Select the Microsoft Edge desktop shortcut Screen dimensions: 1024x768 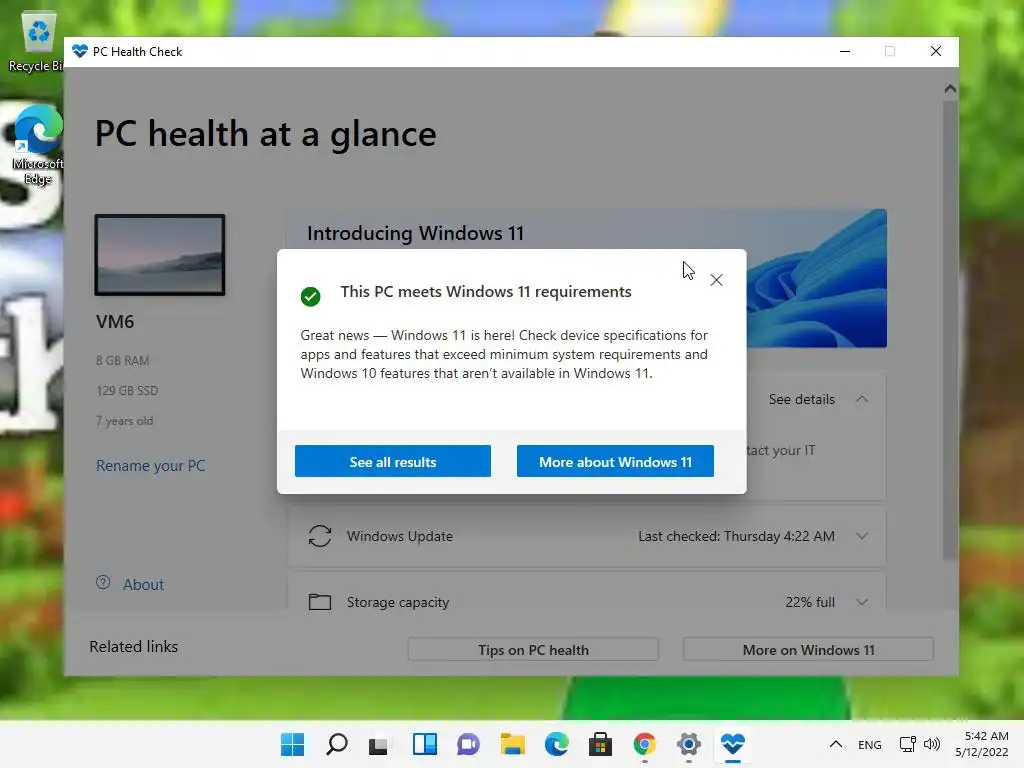38,145
